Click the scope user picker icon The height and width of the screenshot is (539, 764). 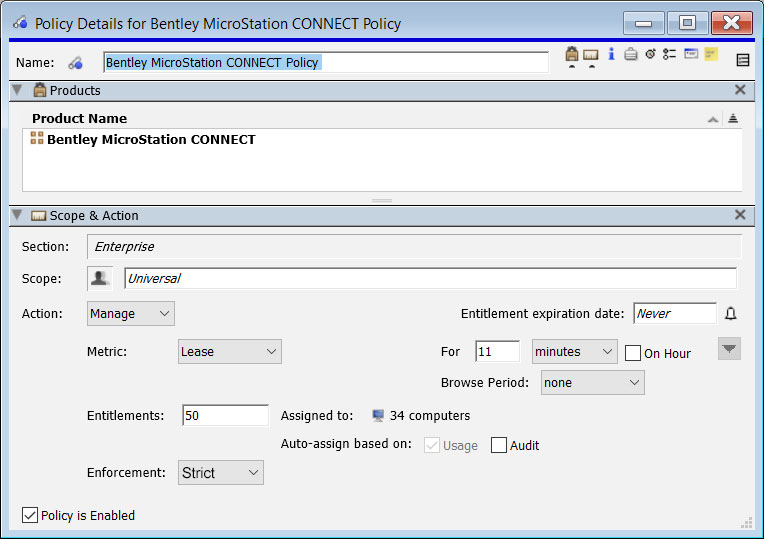coord(100,278)
